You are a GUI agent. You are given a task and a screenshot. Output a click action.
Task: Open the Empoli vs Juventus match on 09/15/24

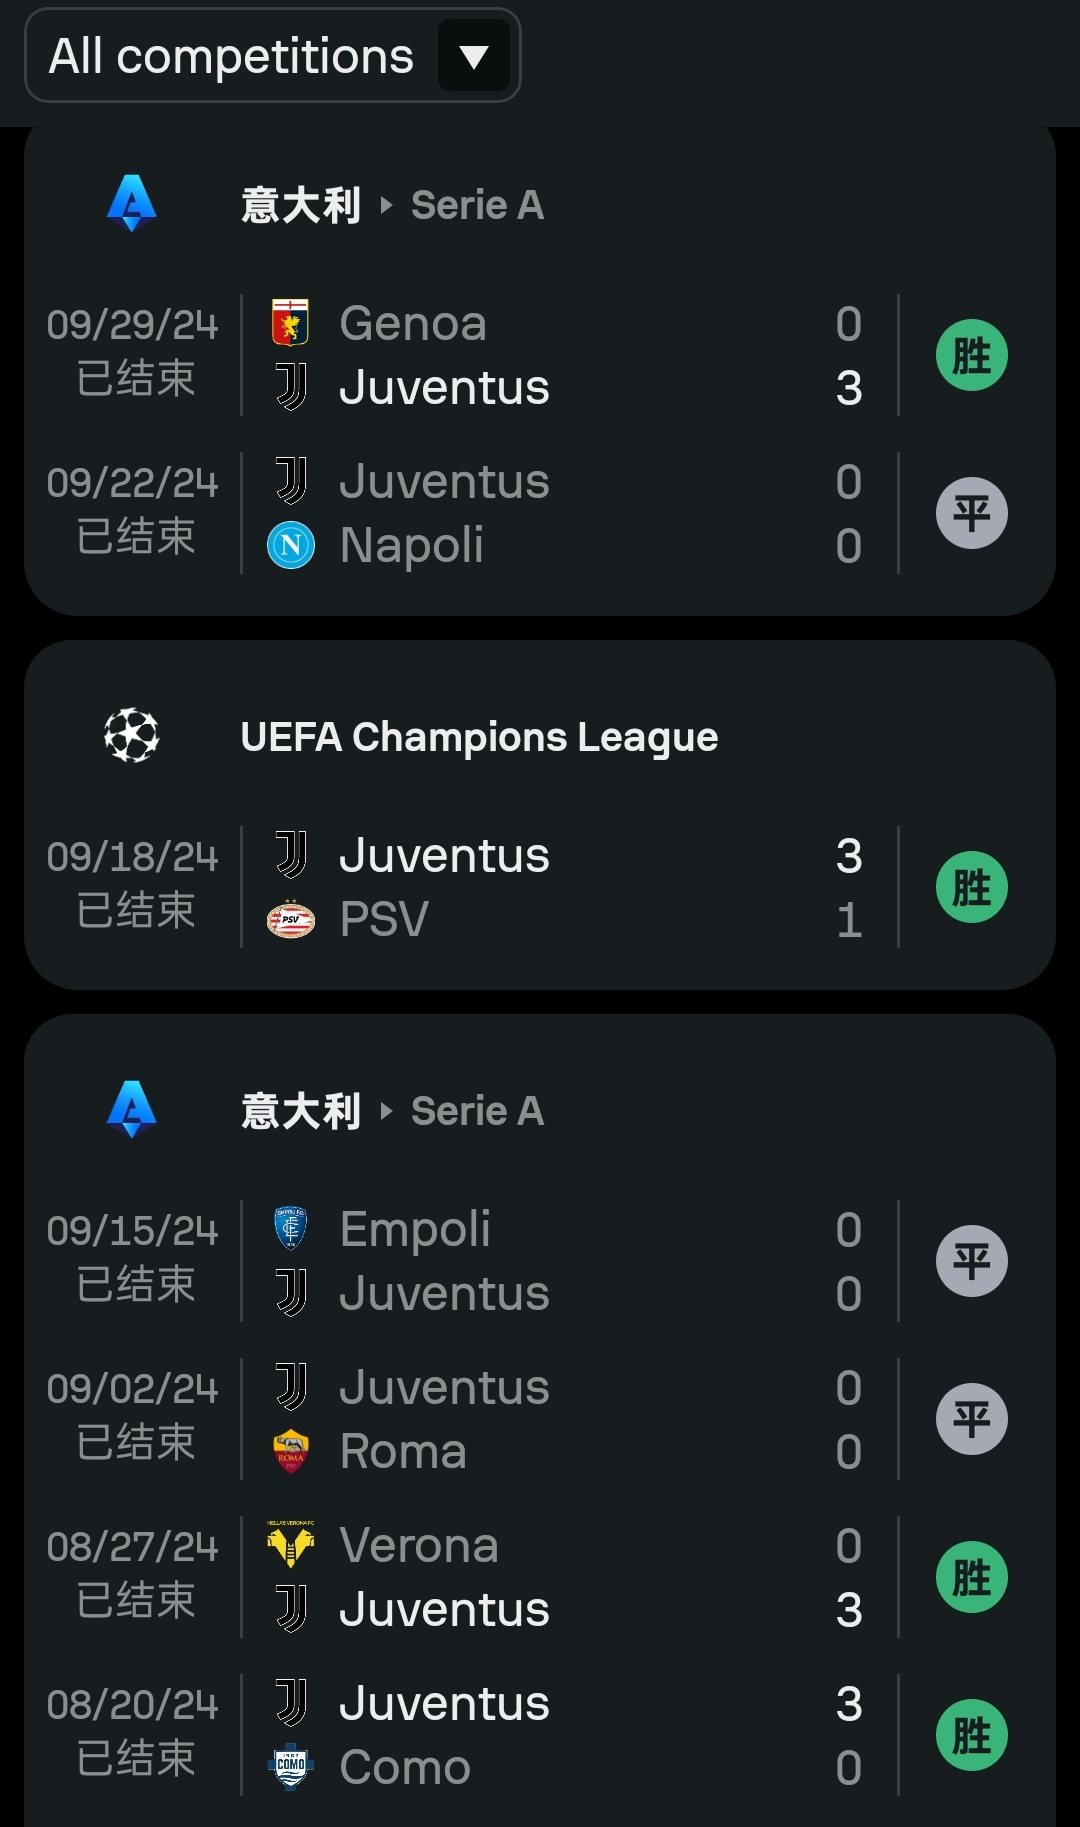click(x=560, y=1261)
